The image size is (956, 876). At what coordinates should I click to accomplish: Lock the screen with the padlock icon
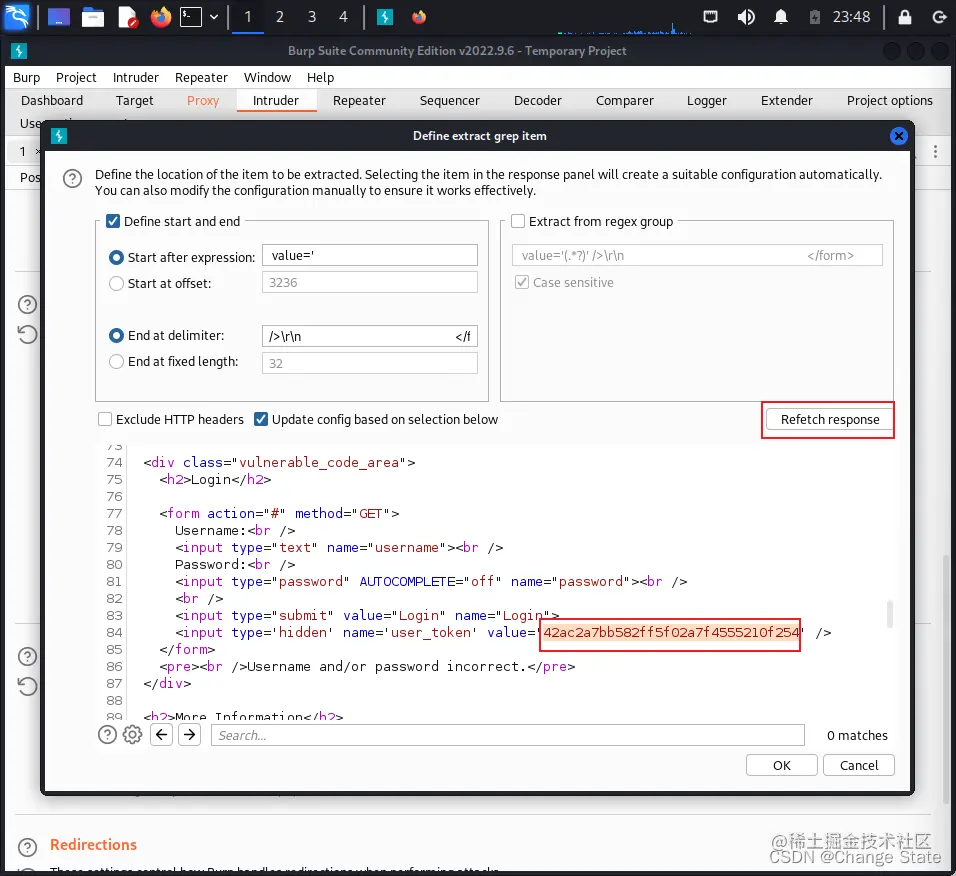(905, 17)
